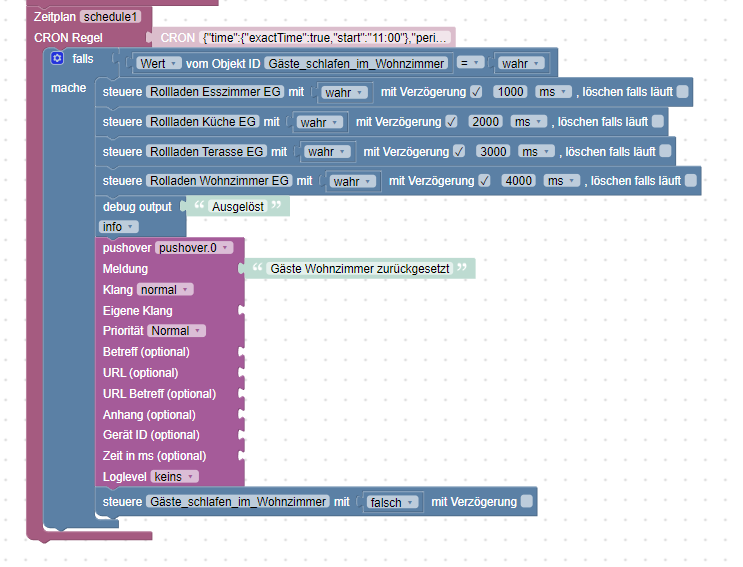This screenshot has height=567, width=743.
Task: Click the URL (optional) label
Action: click(x=141, y=373)
